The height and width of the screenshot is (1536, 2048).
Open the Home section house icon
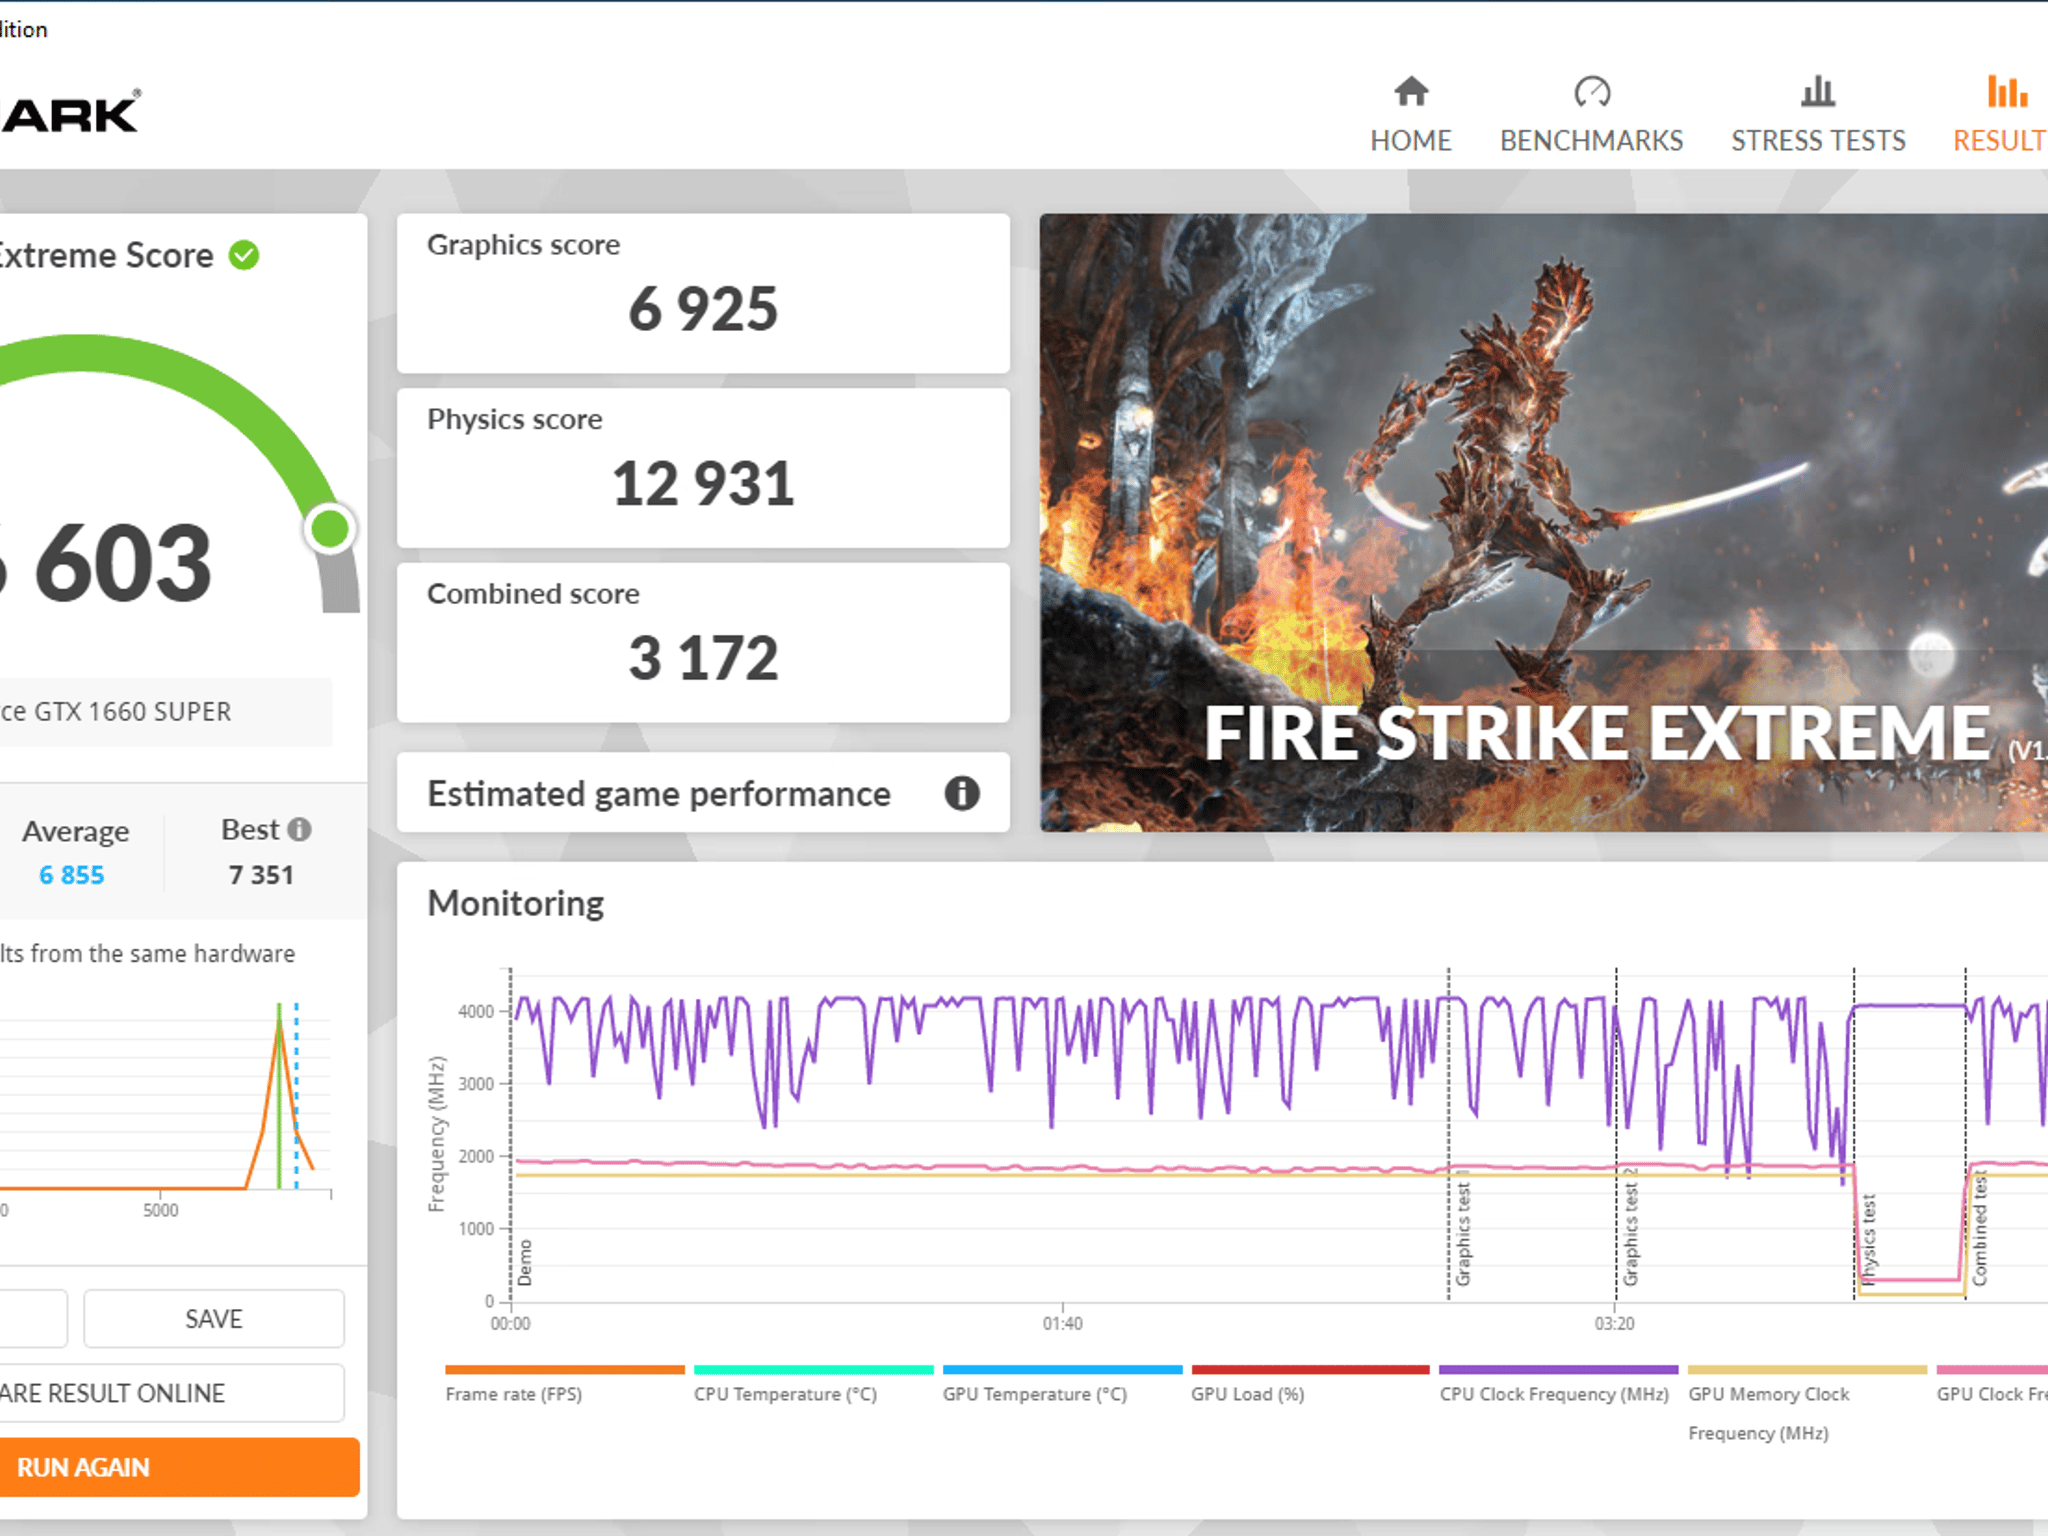coord(1411,92)
